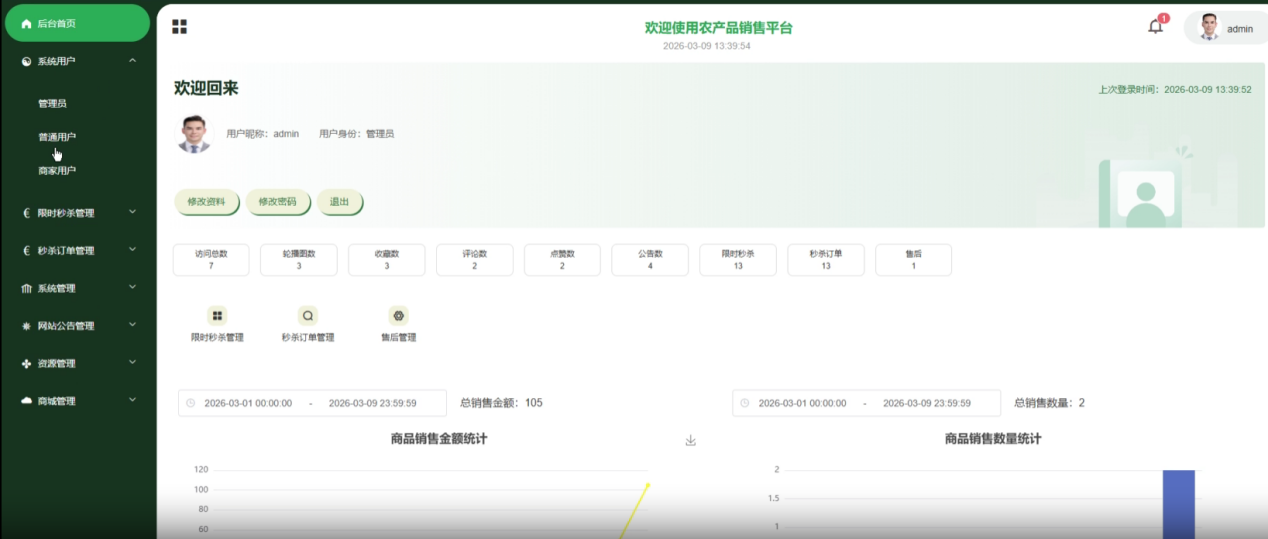Collapse the 系统用户 menu chevron
The image size is (1268, 539).
tap(132, 61)
